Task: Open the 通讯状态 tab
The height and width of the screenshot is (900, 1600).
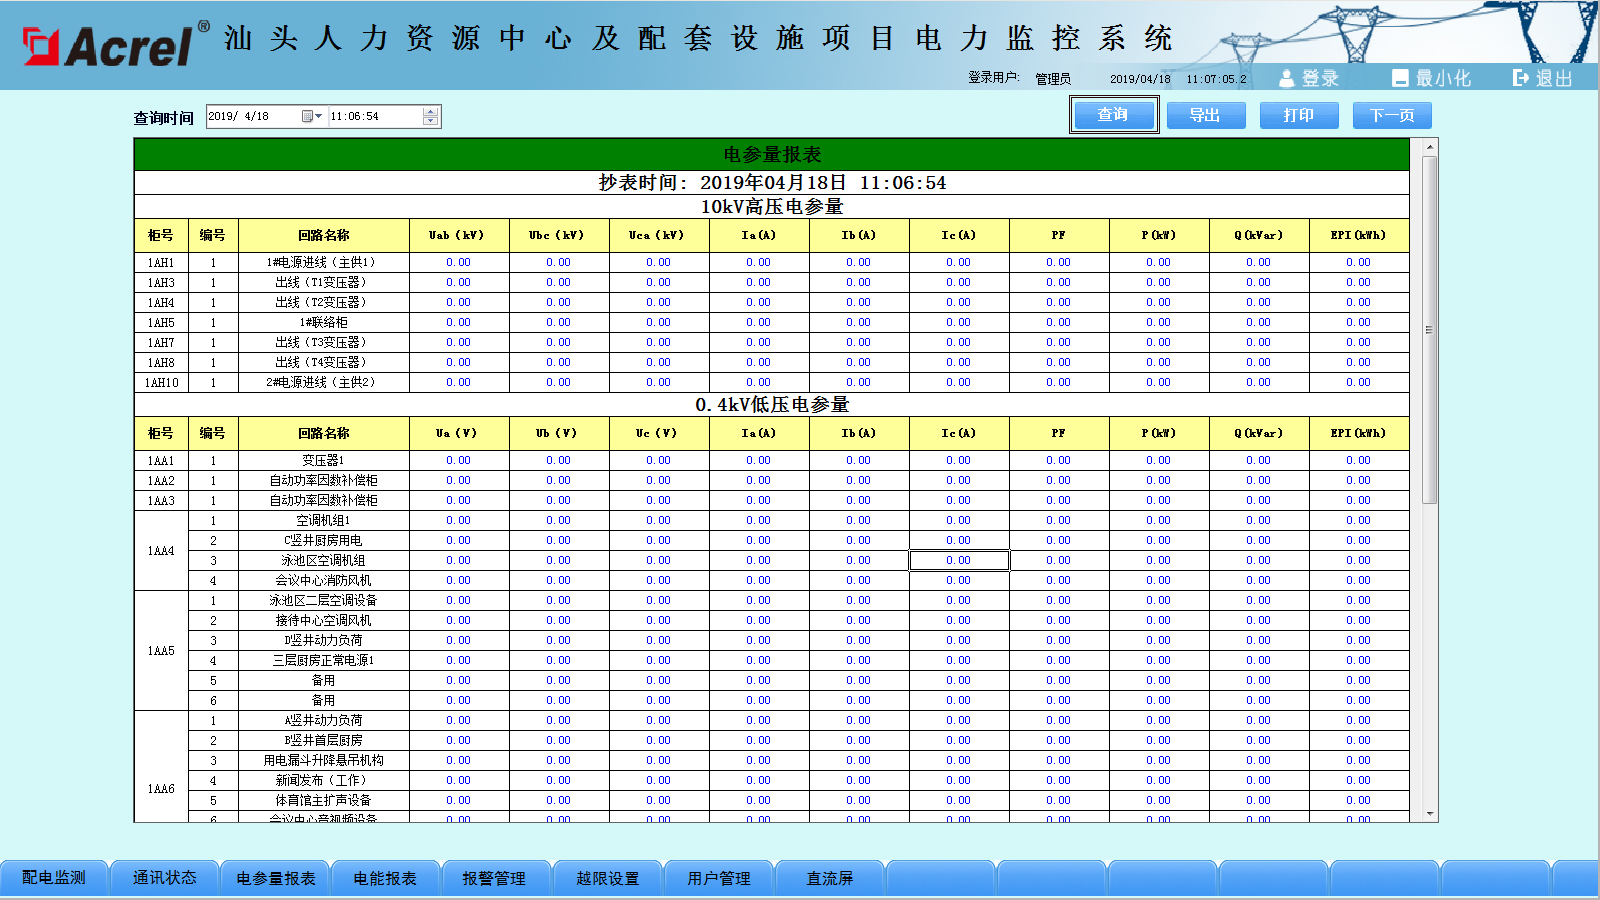Action: pyautogui.click(x=165, y=878)
